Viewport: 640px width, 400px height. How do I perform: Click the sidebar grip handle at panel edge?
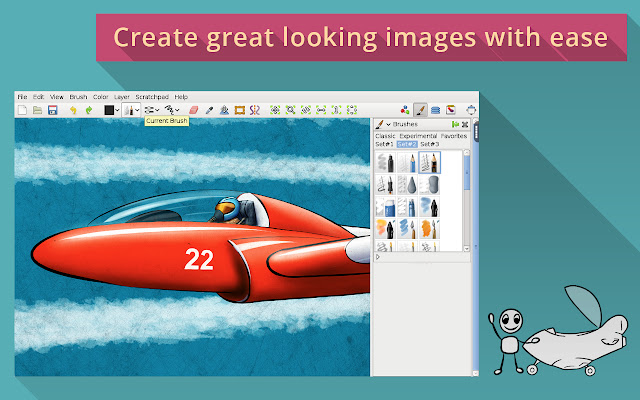coord(476,131)
